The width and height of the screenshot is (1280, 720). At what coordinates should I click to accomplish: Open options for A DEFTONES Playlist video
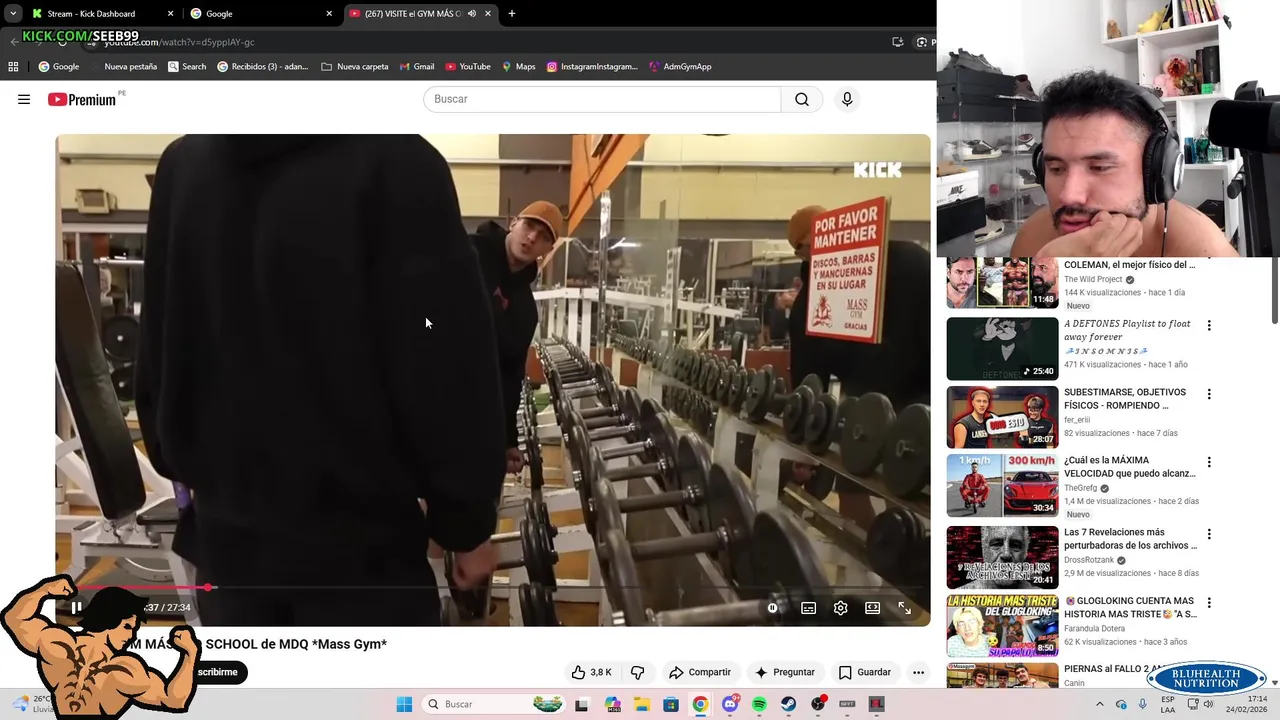pyautogui.click(x=1209, y=325)
